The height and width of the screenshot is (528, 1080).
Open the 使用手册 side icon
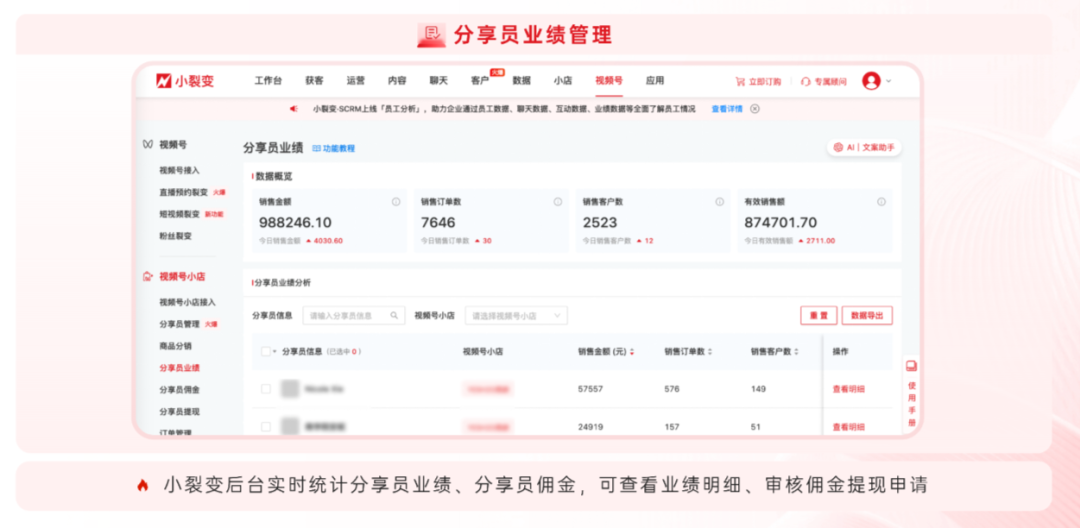[911, 366]
